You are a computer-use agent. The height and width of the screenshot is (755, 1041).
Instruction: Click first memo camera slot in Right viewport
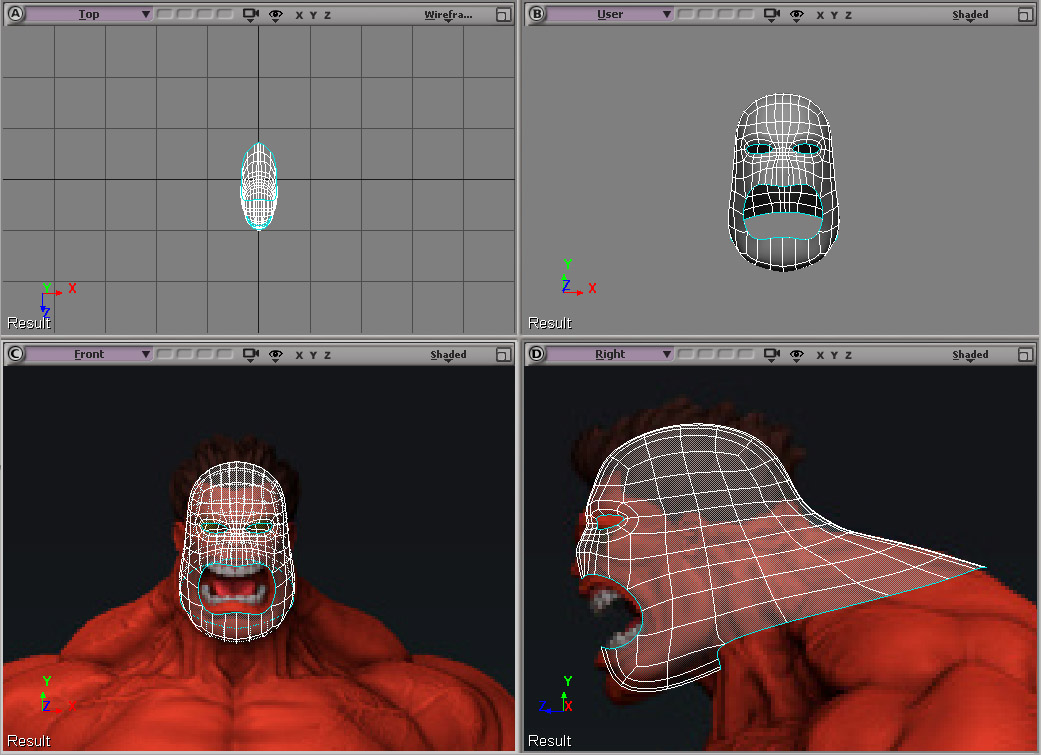pyautogui.click(x=686, y=354)
